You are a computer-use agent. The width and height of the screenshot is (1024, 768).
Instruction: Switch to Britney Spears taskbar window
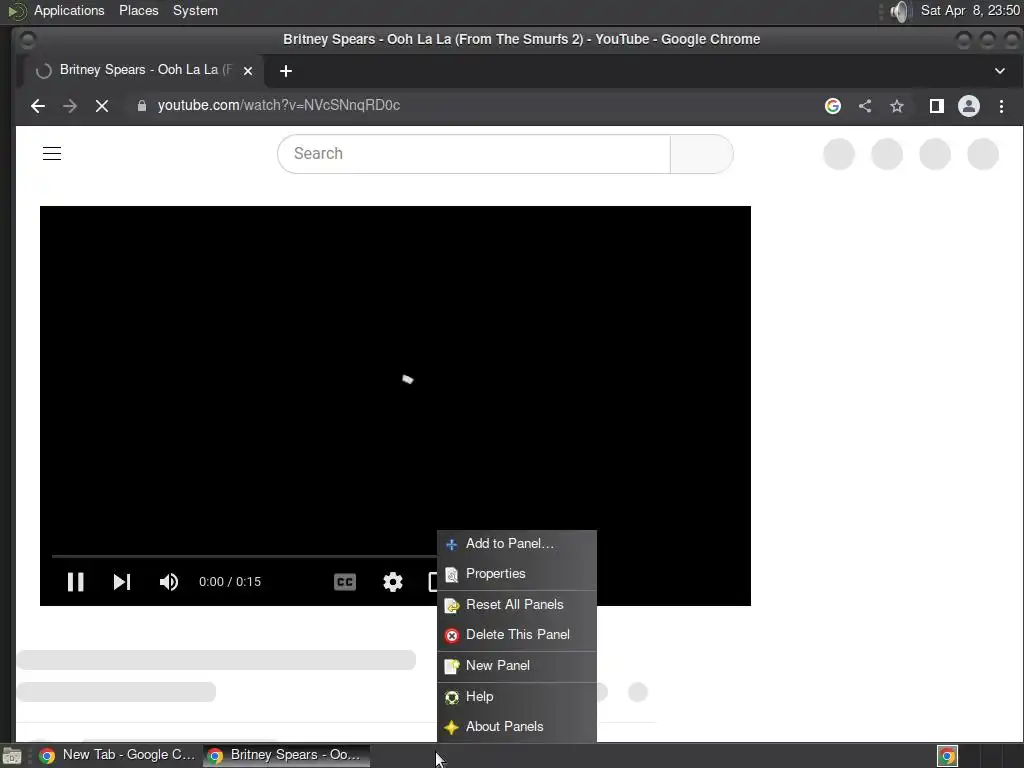pos(286,755)
